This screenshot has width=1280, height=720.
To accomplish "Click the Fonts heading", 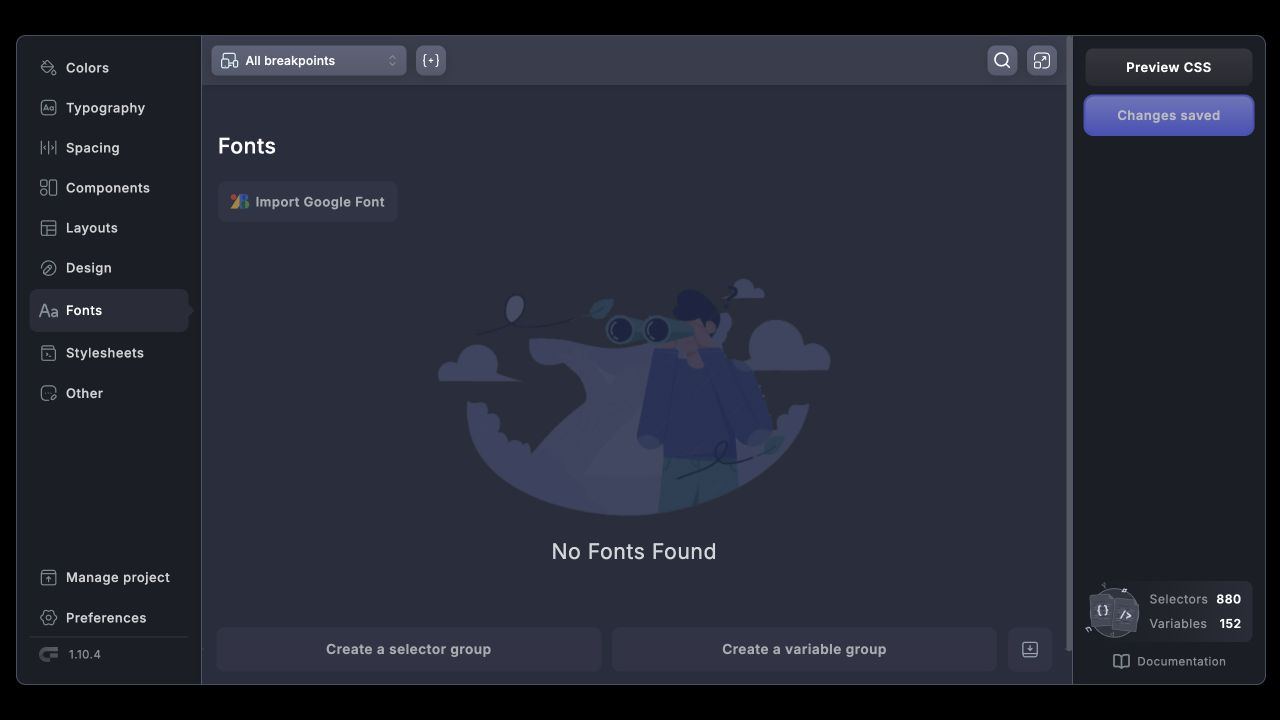I will pyautogui.click(x=247, y=147).
